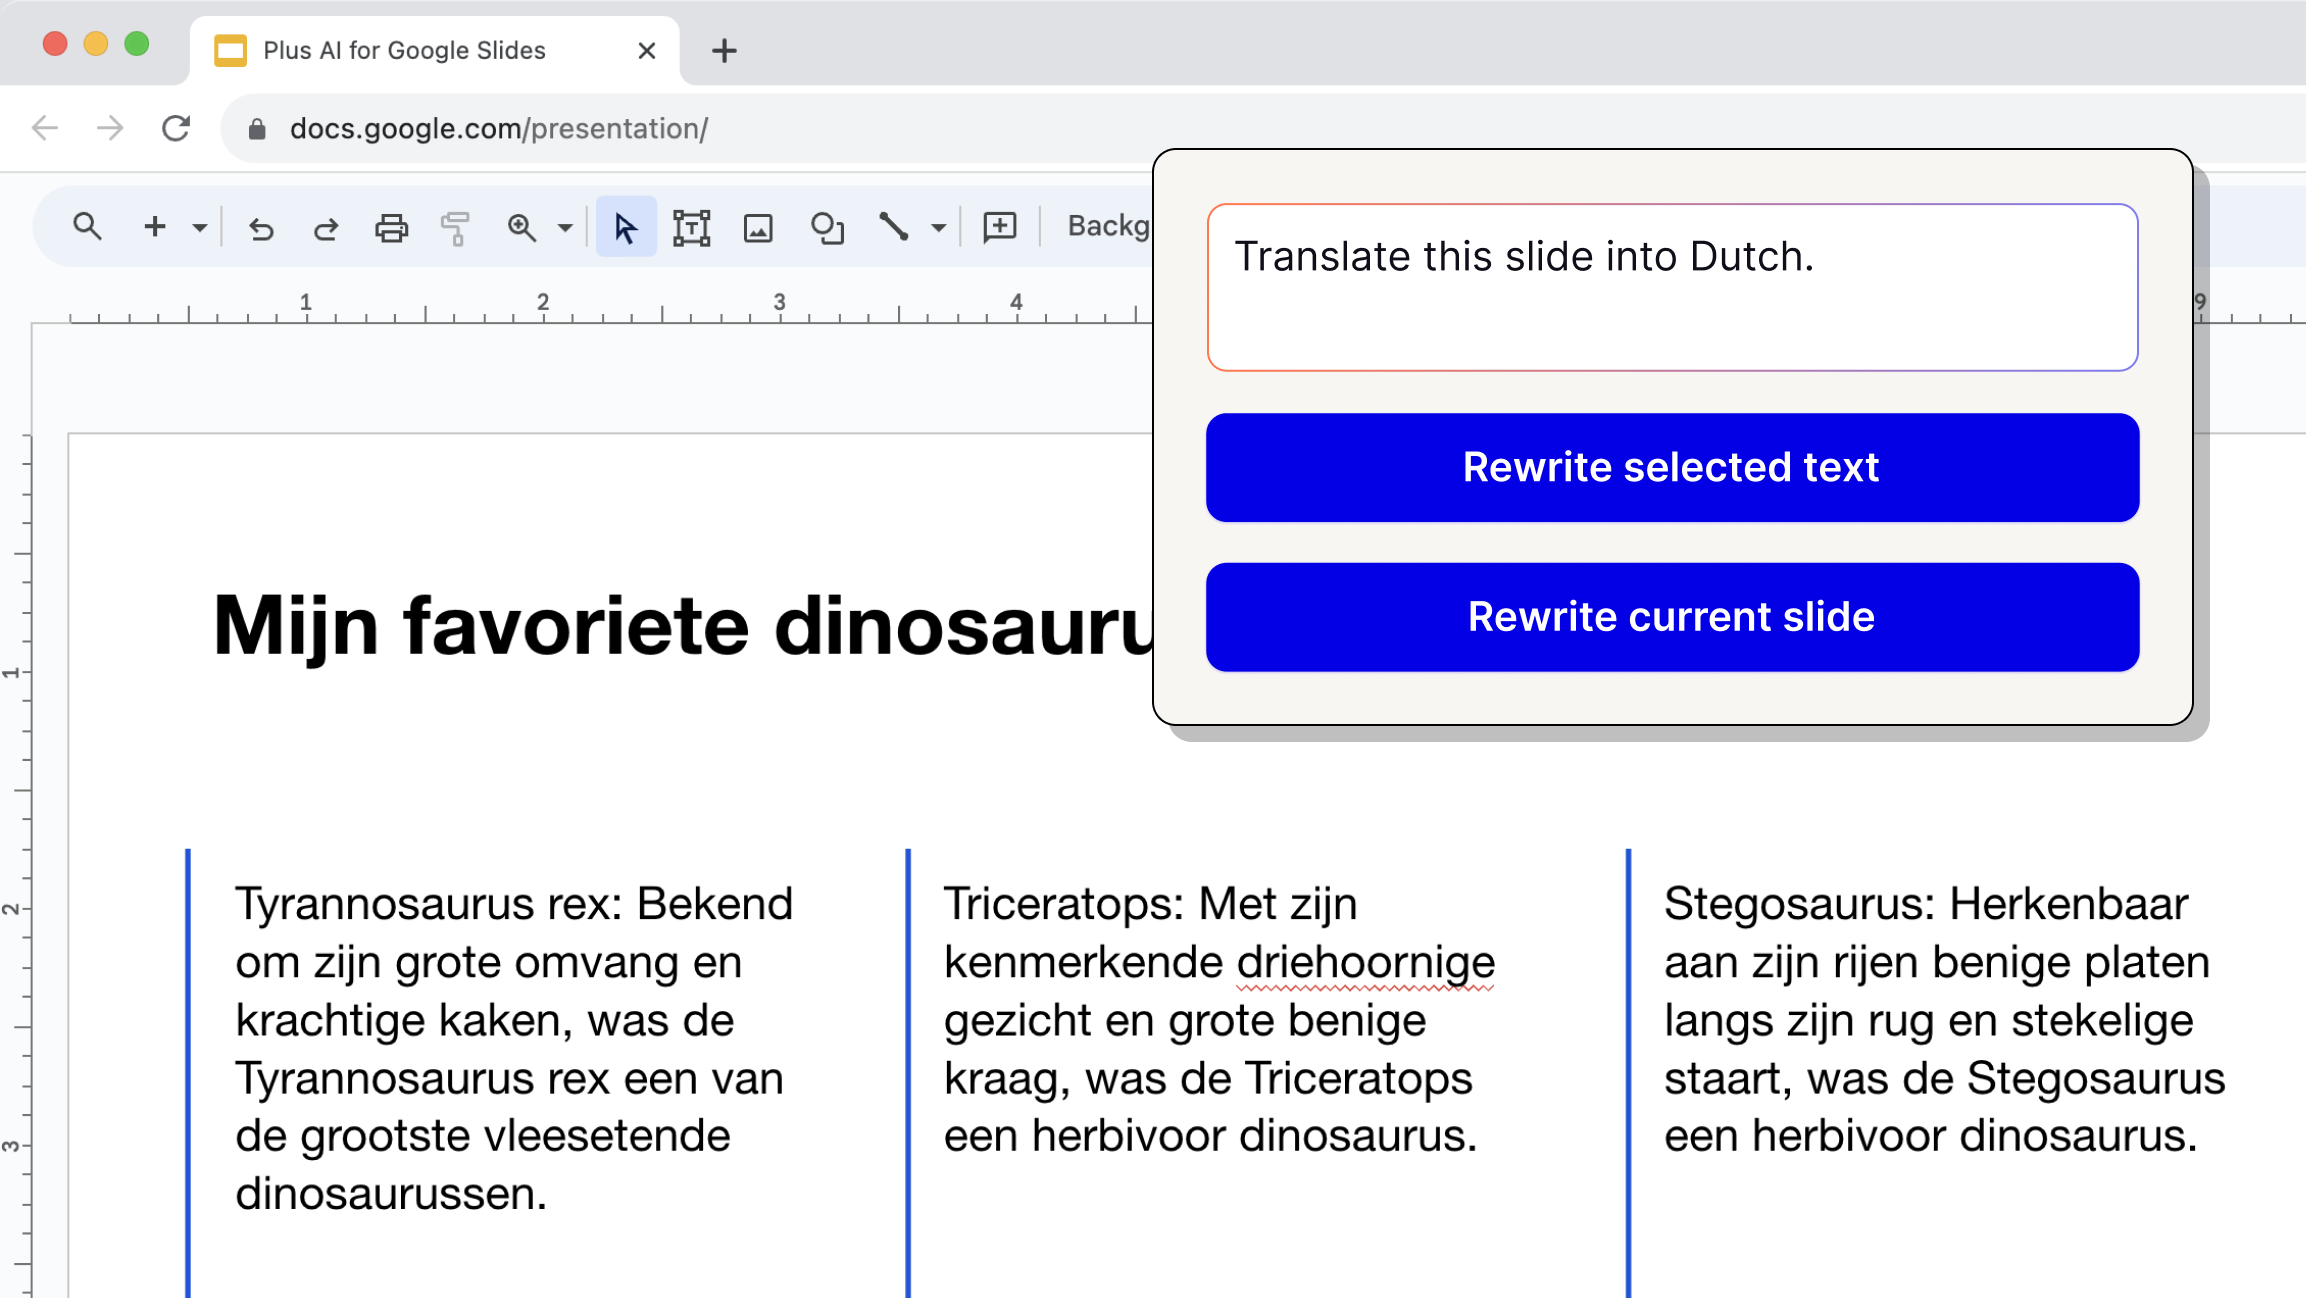2306x1298 pixels.
Task: Click the Stegosaurus text block
Action: click(1944, 1019)
